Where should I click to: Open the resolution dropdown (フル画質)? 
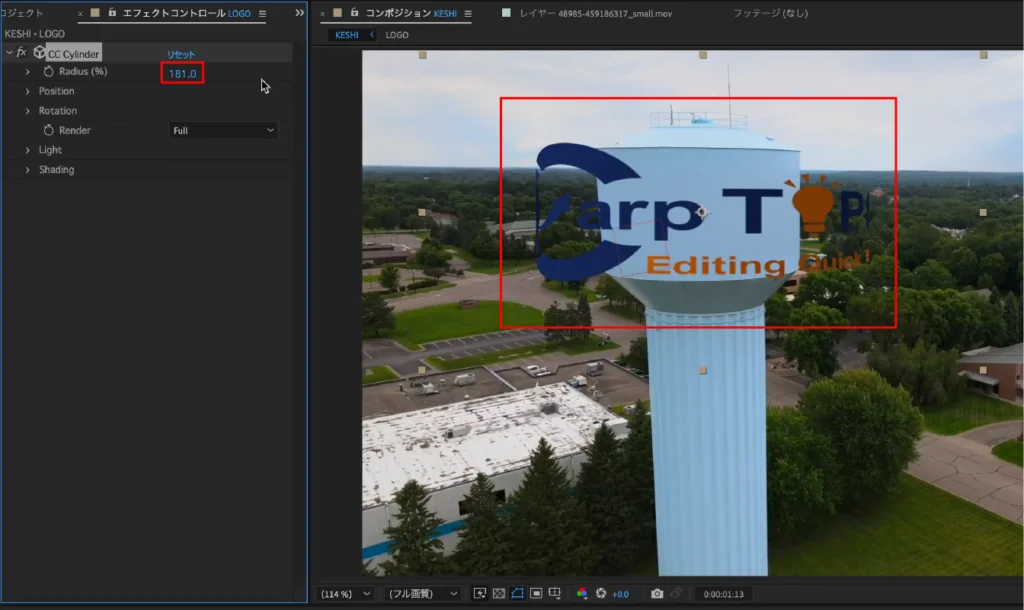(423, 594)
